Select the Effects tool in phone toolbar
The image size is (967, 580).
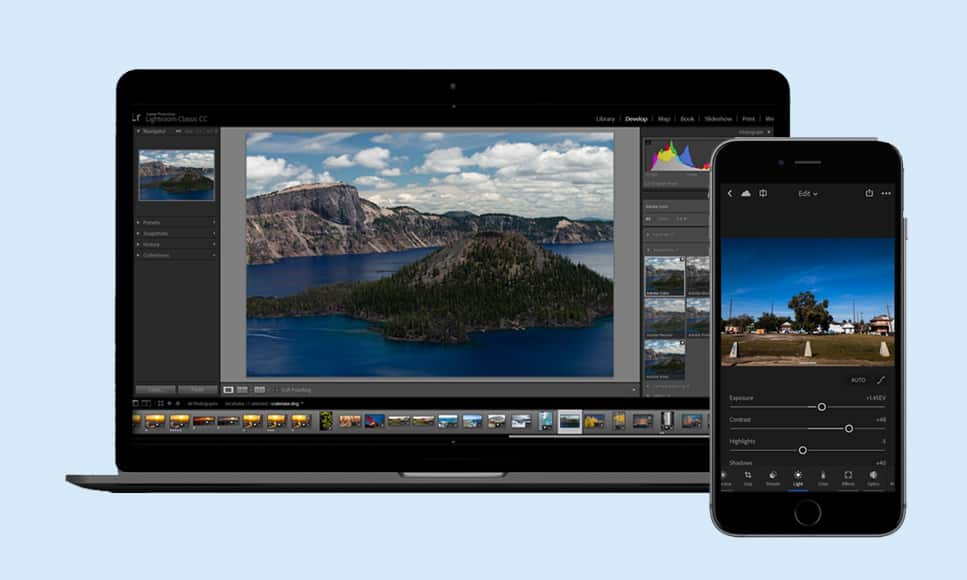point(848,477)
